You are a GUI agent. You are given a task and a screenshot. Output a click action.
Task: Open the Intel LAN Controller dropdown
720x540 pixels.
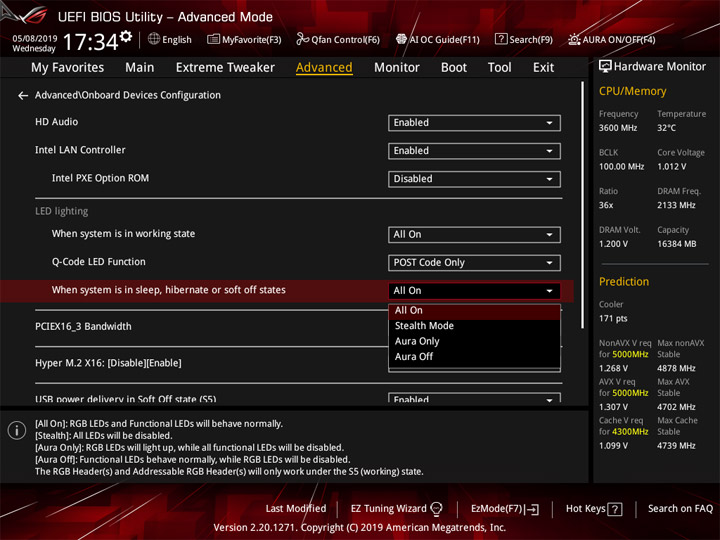pos(474,151)
